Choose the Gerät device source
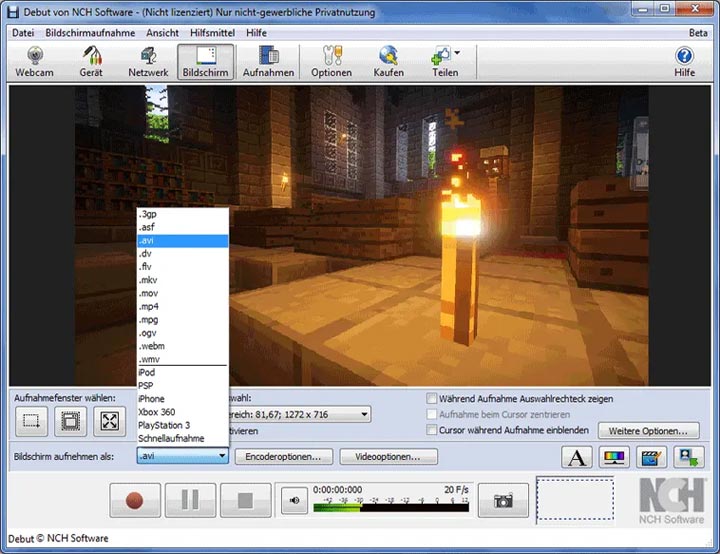This screenshot has width=720, height=554. pyautogui.click(x=91, y=62)
